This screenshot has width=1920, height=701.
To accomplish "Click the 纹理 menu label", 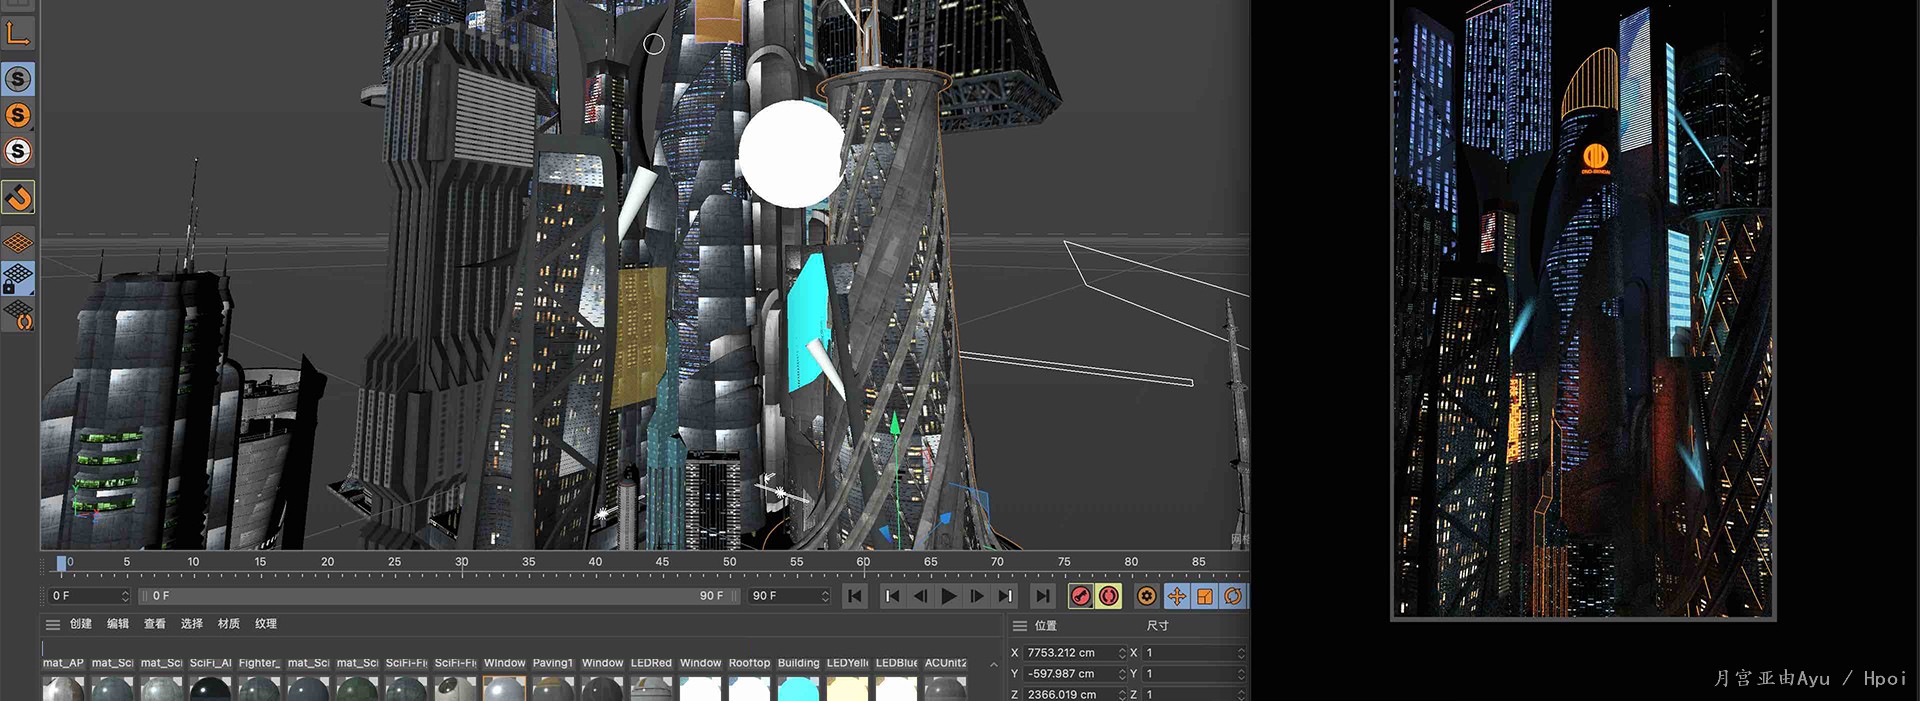I will (266, 624).
